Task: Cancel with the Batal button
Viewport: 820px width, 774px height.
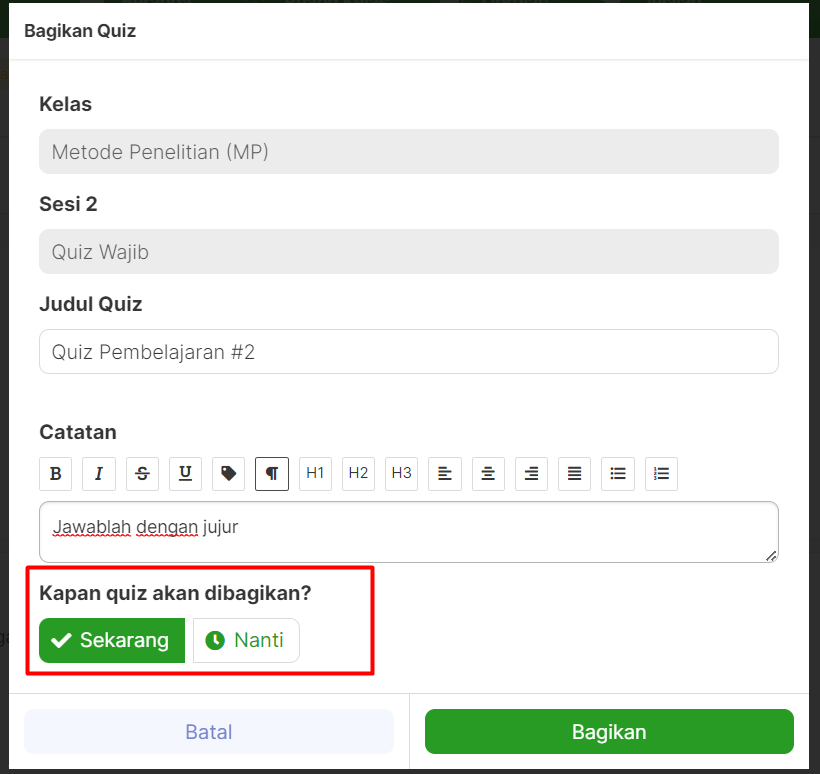Action: click(209, 732)
